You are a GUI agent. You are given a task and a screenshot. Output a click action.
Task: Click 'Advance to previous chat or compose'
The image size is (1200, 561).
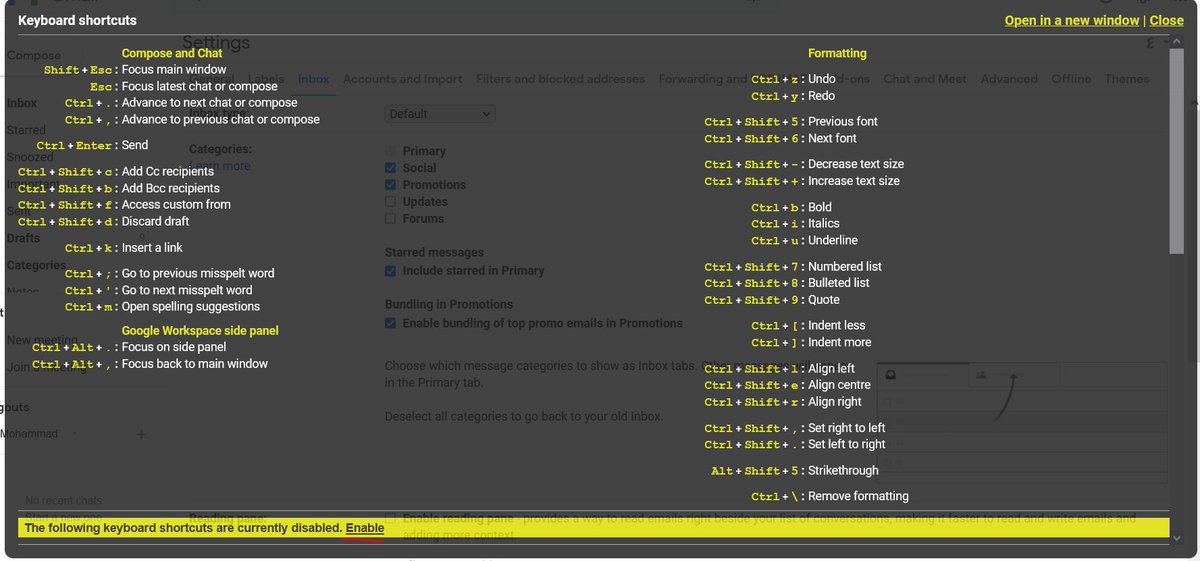click(x=192, y=119)
